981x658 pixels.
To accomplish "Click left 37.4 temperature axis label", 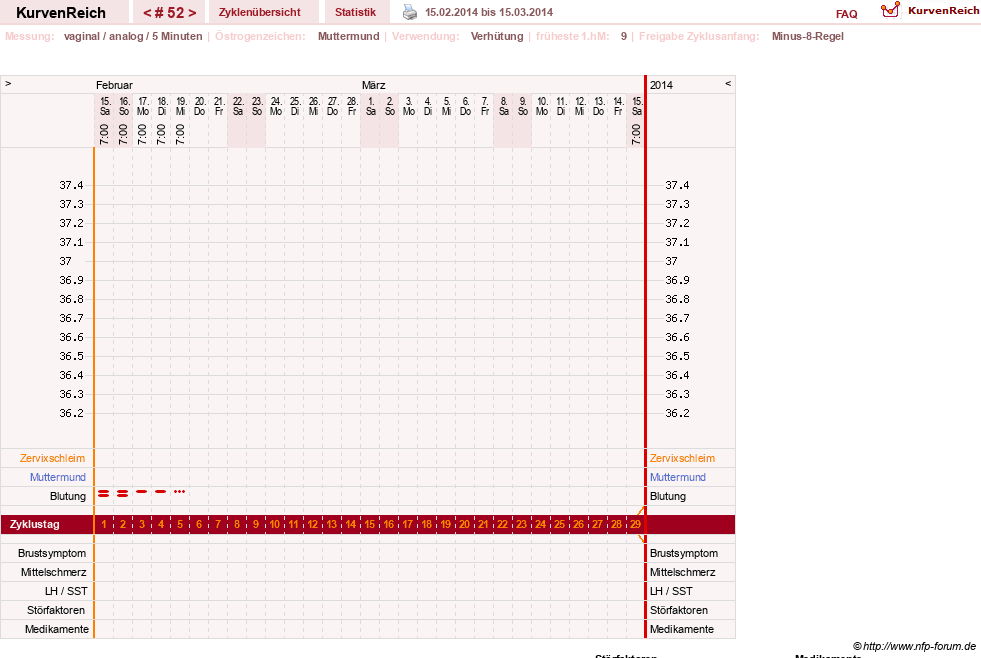I will (71, 185).
